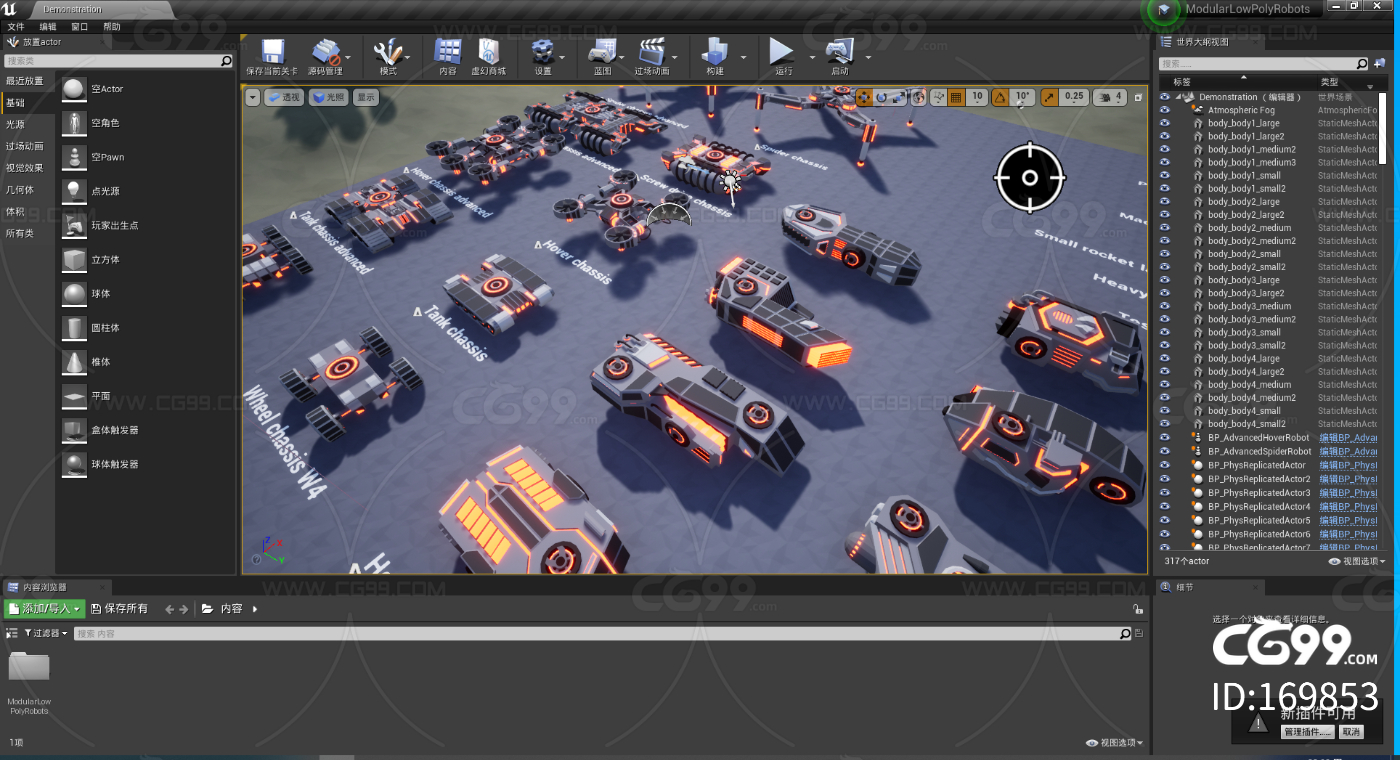The image size is (1400, 760).
Task: Open surface snapping options in viewport toolbar
Action: pyautogui.click(x=938, y=97)
